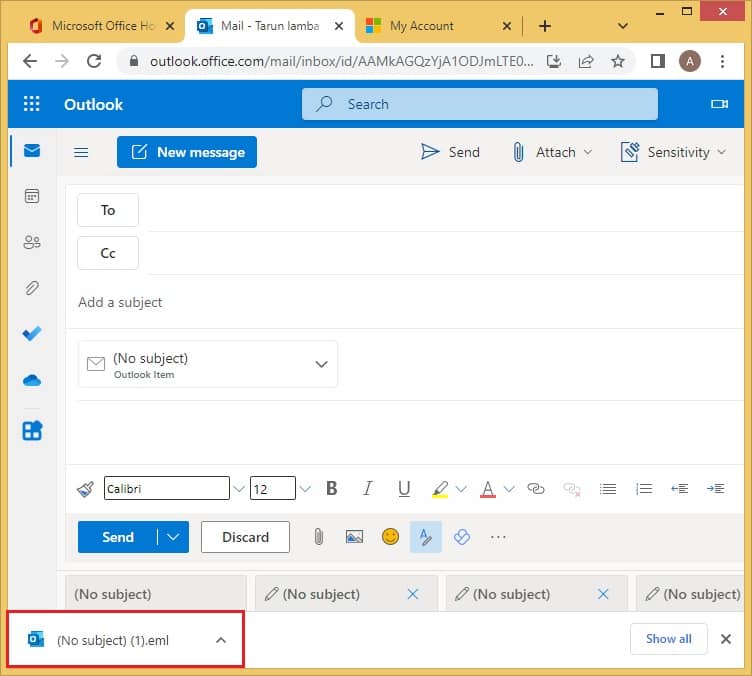Image resolution: width=752 pixels, height=676 pixels.
Task: Switch to My Account browser tab
Action: 422,25
